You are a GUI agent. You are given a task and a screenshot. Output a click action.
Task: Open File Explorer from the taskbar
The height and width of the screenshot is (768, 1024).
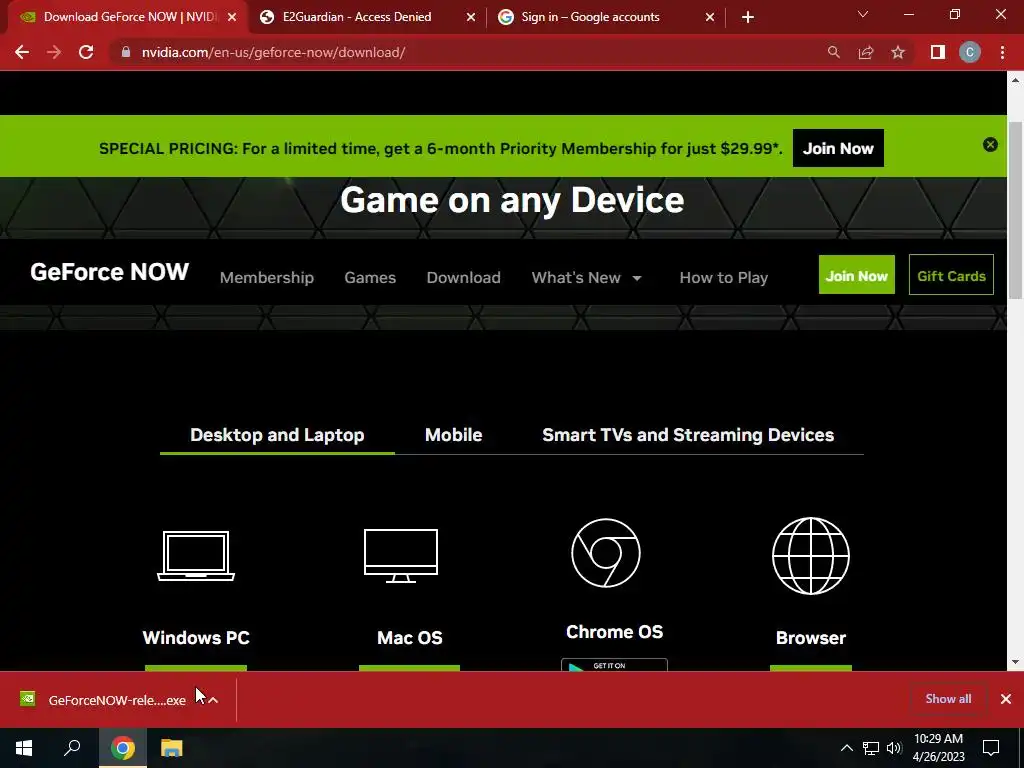click(172, 748)
